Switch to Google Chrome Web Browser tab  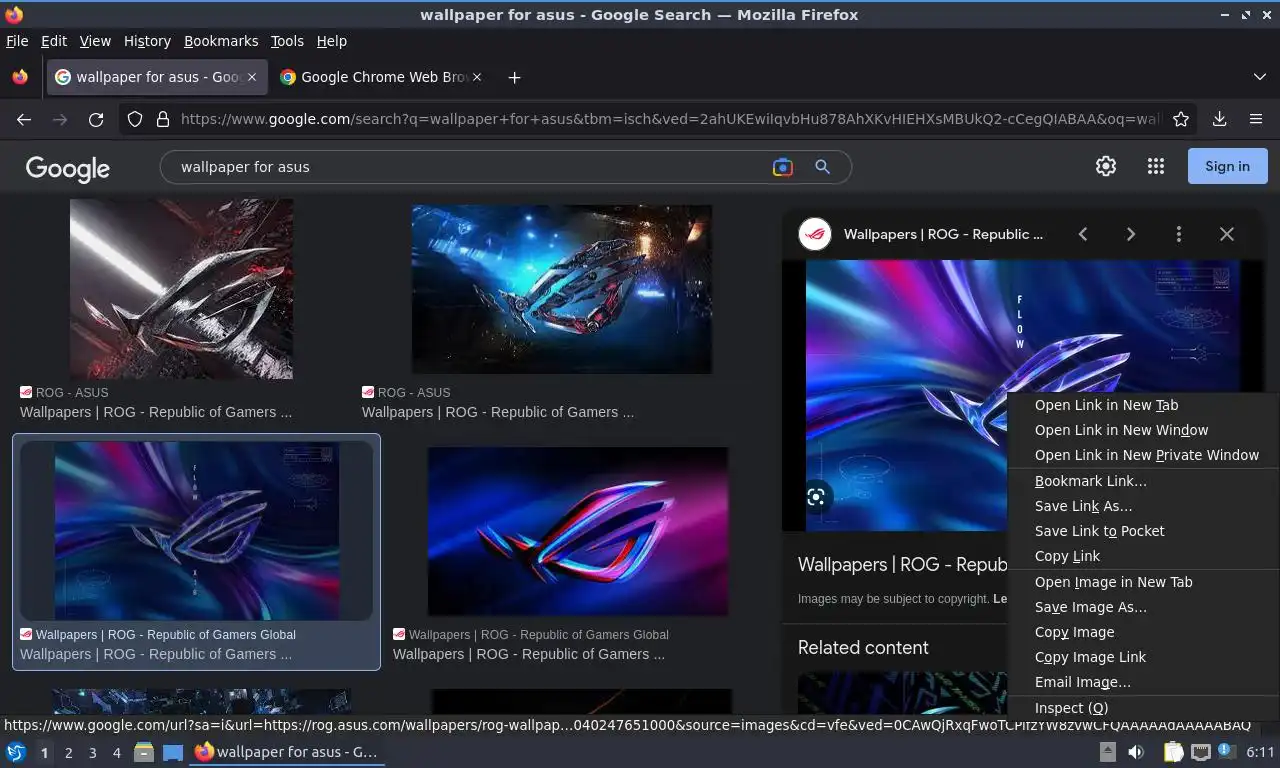click(381, 77)
